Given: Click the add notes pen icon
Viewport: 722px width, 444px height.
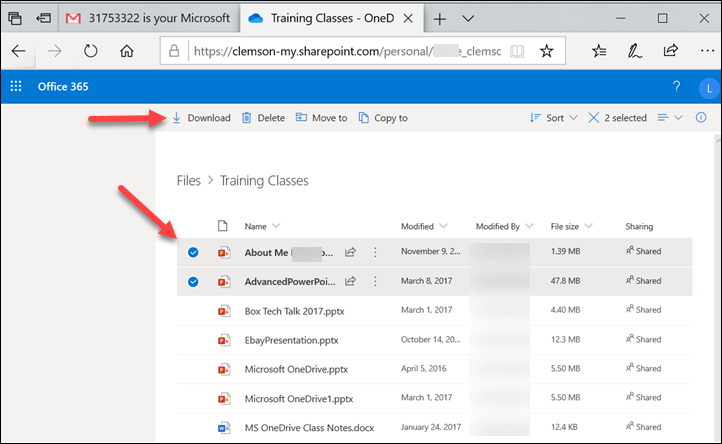Looking at the screenshot, I should coord(635,51).
